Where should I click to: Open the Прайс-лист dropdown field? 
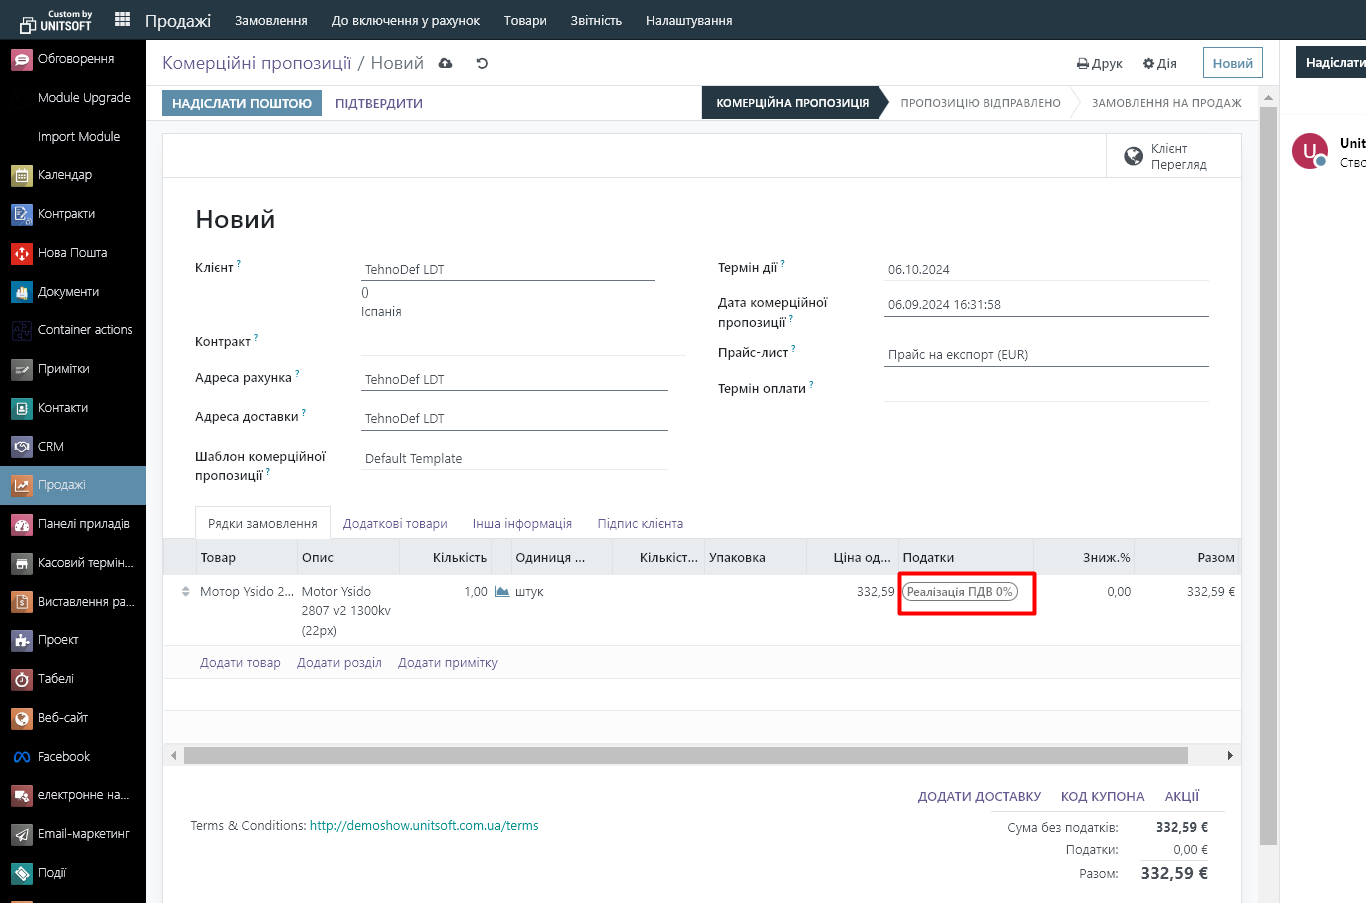point(1045,355)
